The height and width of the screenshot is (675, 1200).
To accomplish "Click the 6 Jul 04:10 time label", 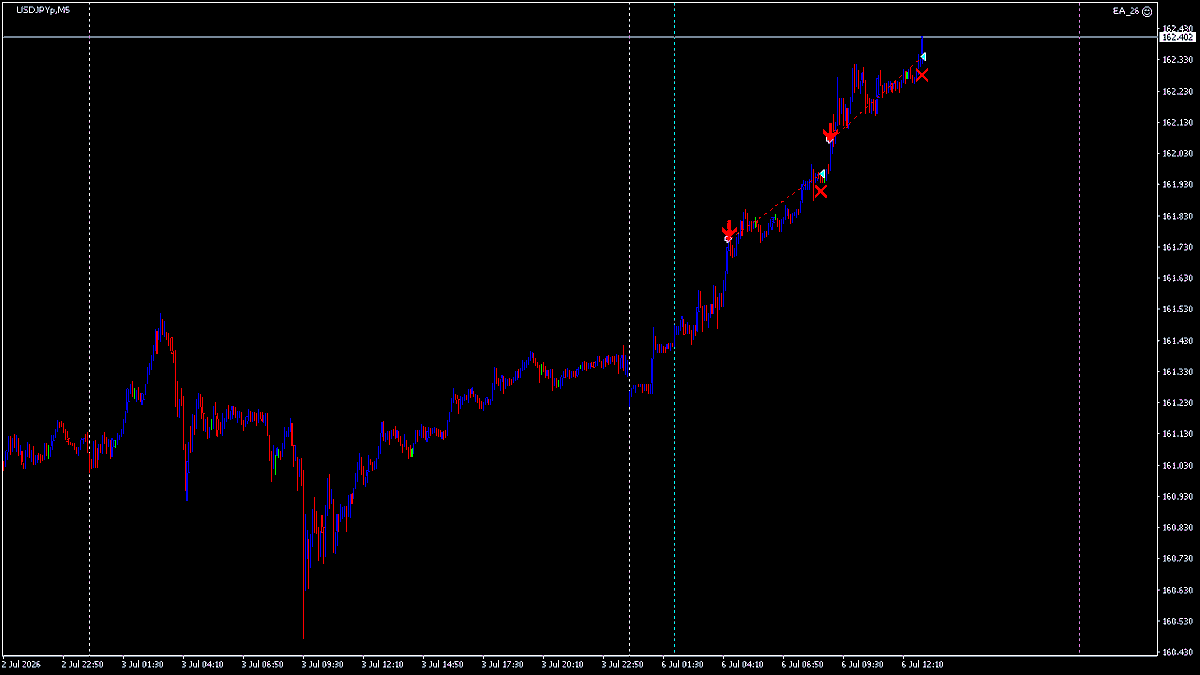I will pos(744,664).
